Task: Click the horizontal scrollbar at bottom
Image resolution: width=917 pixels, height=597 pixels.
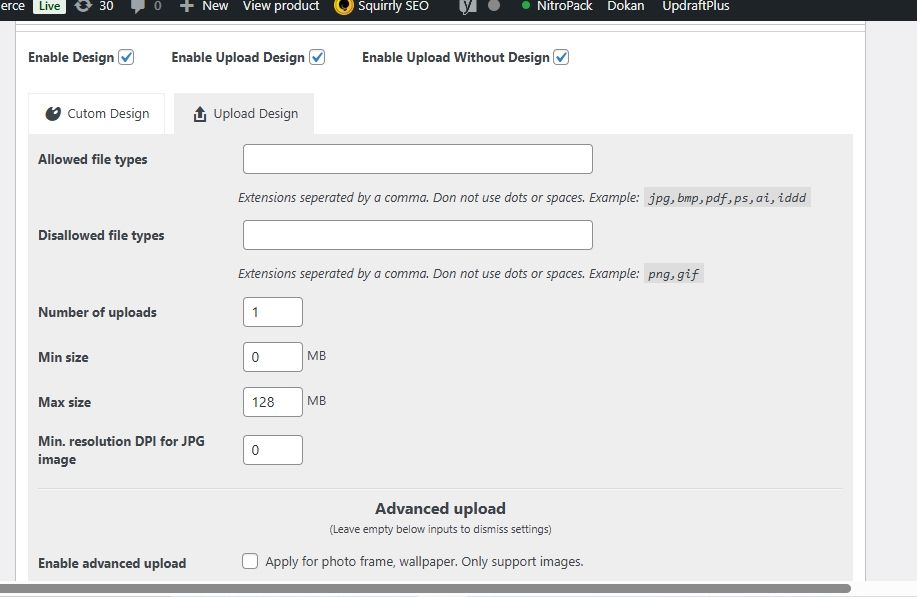Action: coord(425,589)
